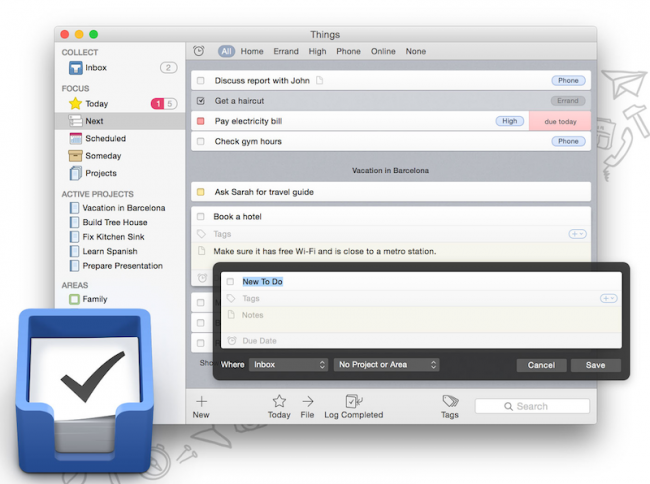This screenshot has height=484, width=650.
Task: Click the Inbox count badge showing 2
Action: point(168,68)
